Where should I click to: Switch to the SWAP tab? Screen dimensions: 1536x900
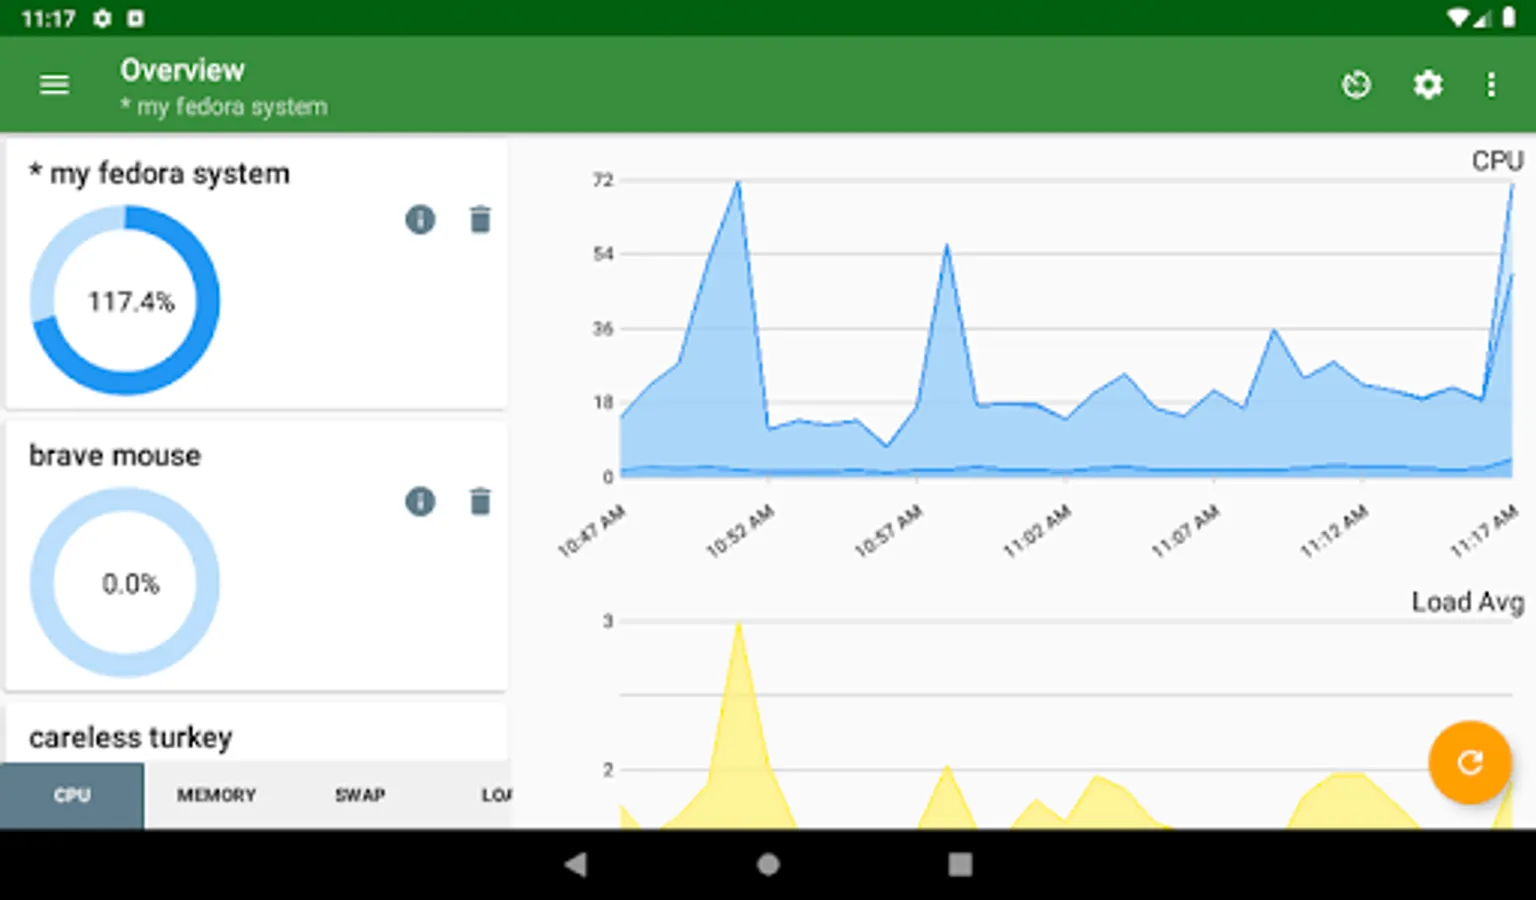pyautogui.click(x=360, y=795)
